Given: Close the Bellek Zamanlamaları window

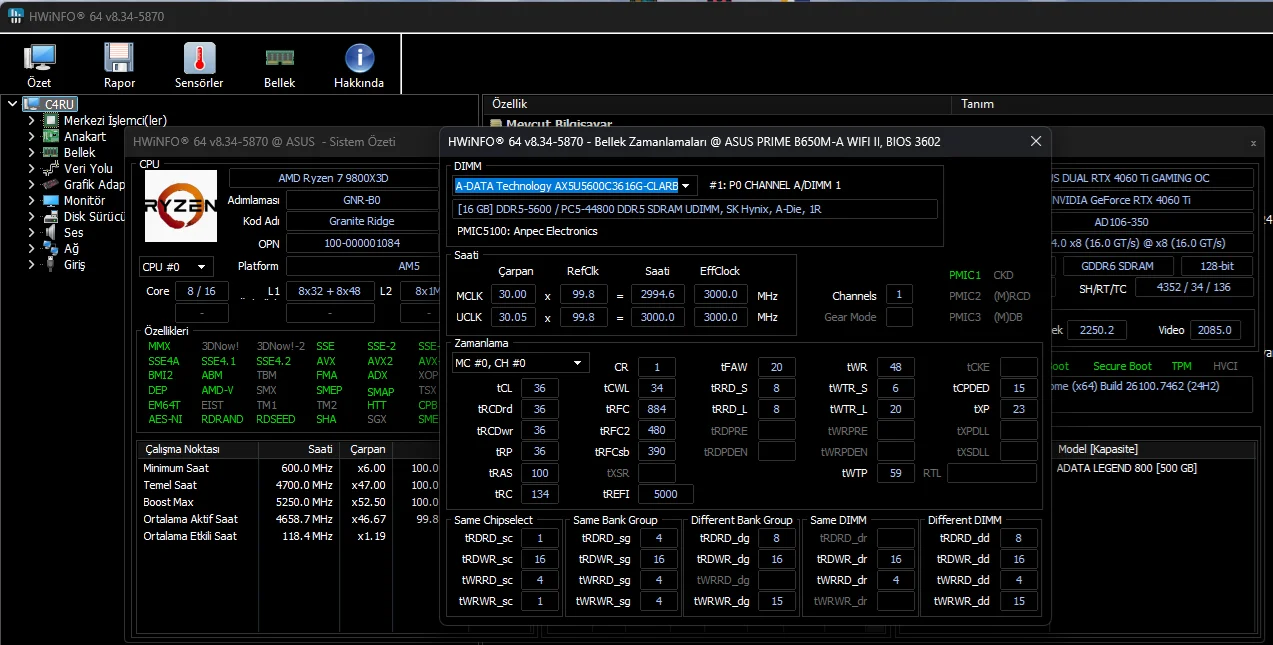Looking at the screenshot, I should click(1035, 142).
